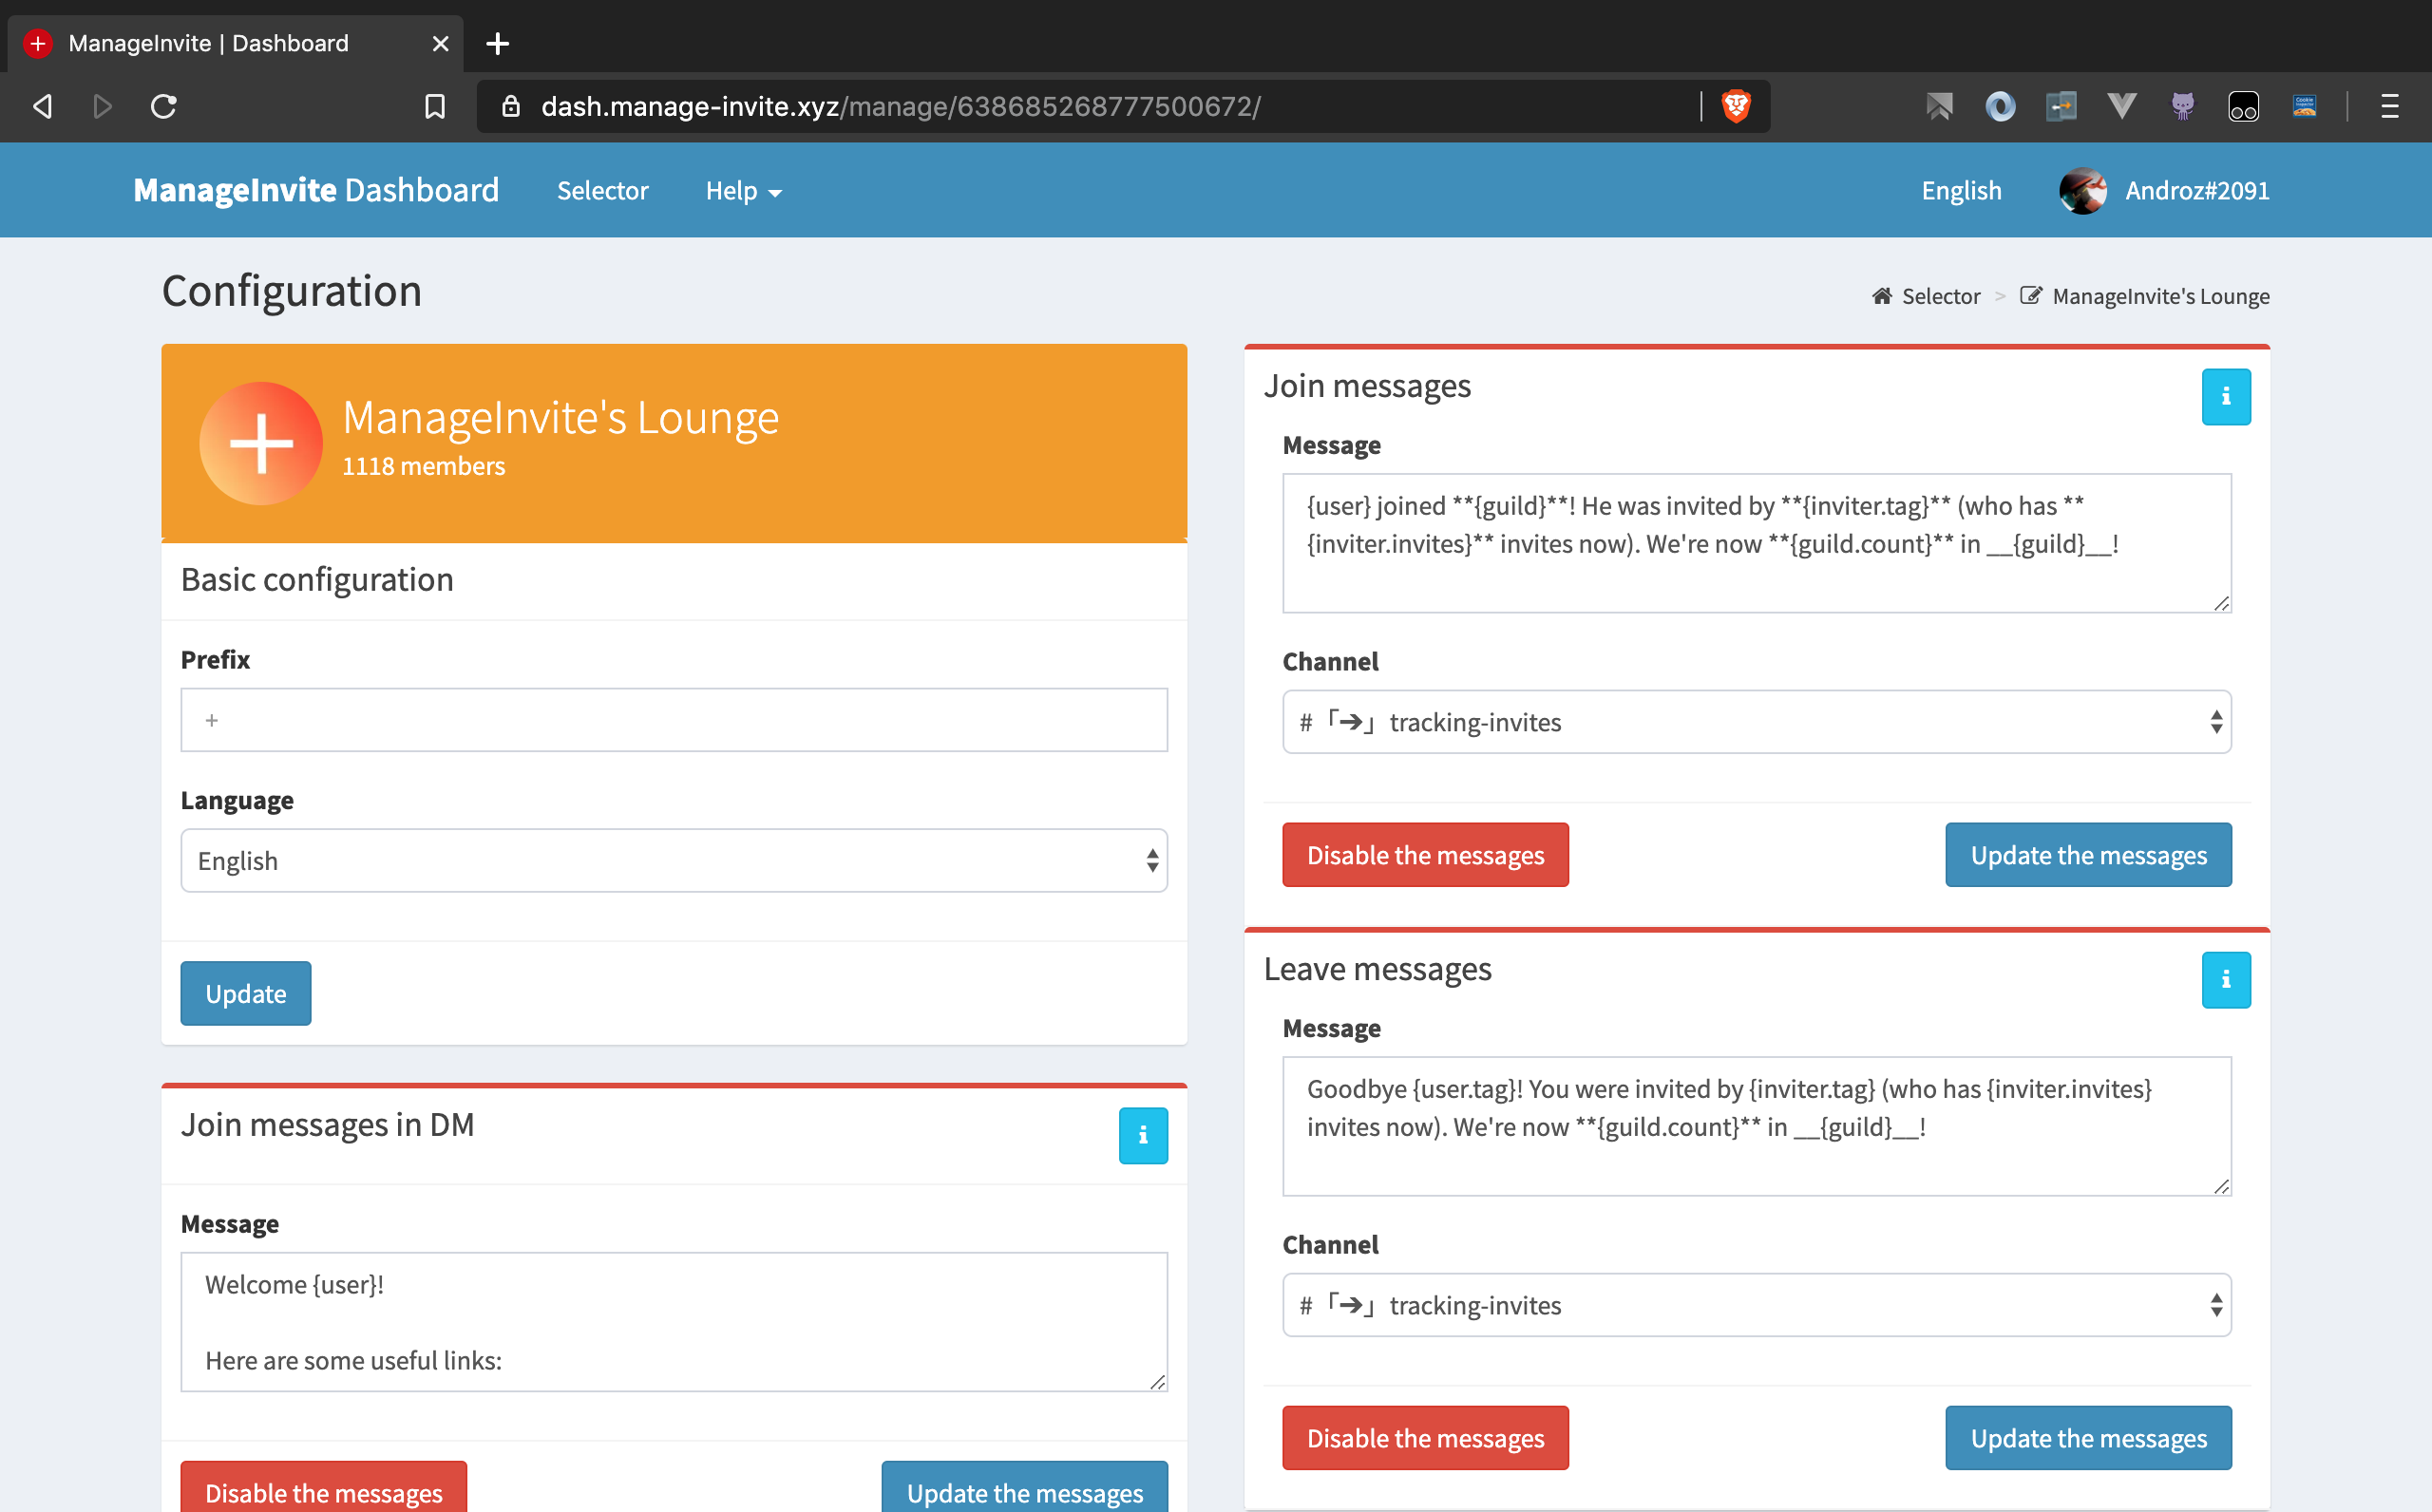Click the Androz#2091 user avatar
This screenshot has width=2432, height=1512.
(2082, 190)
